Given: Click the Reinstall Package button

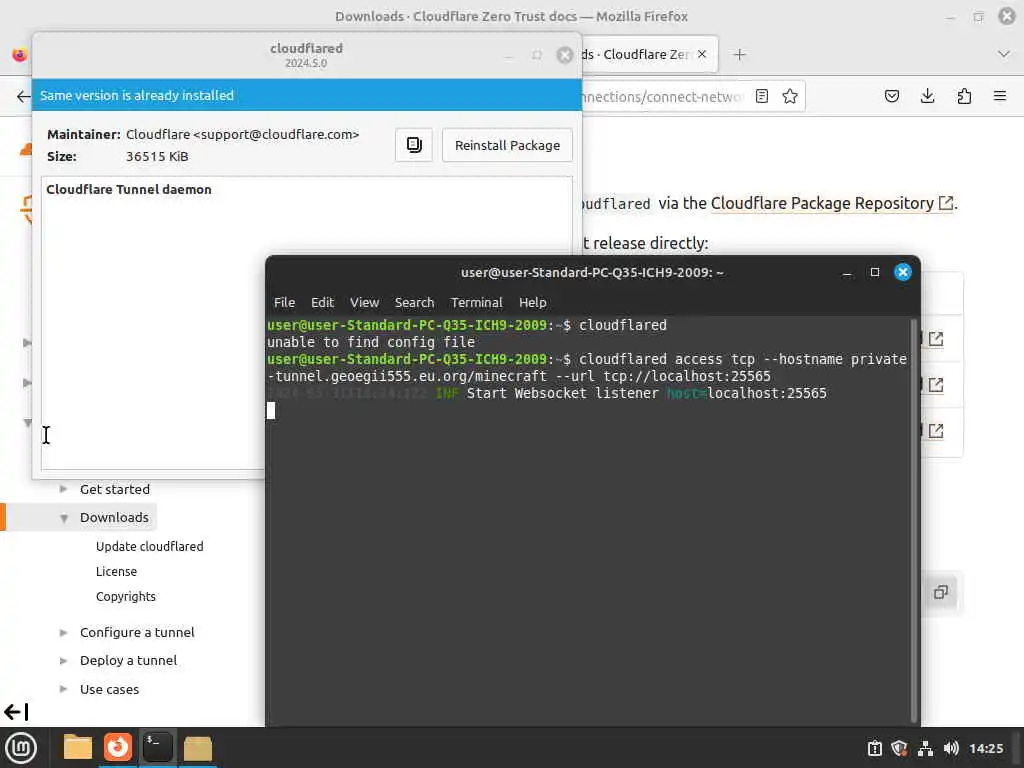Looking at the screenshot, I should pos(507,145).
